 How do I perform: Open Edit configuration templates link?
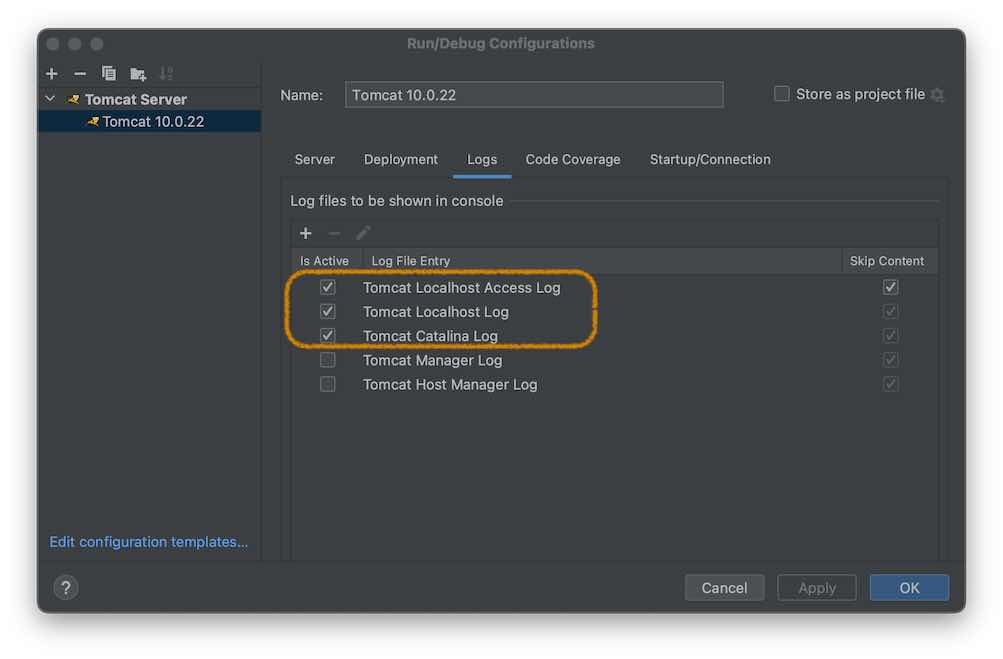[148, 542]
